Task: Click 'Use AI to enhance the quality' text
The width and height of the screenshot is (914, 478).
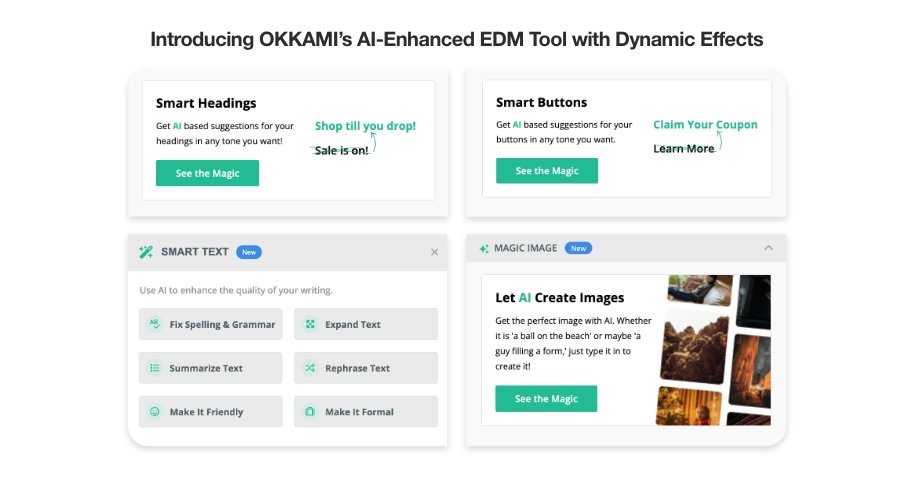Action: click(236, 290)
